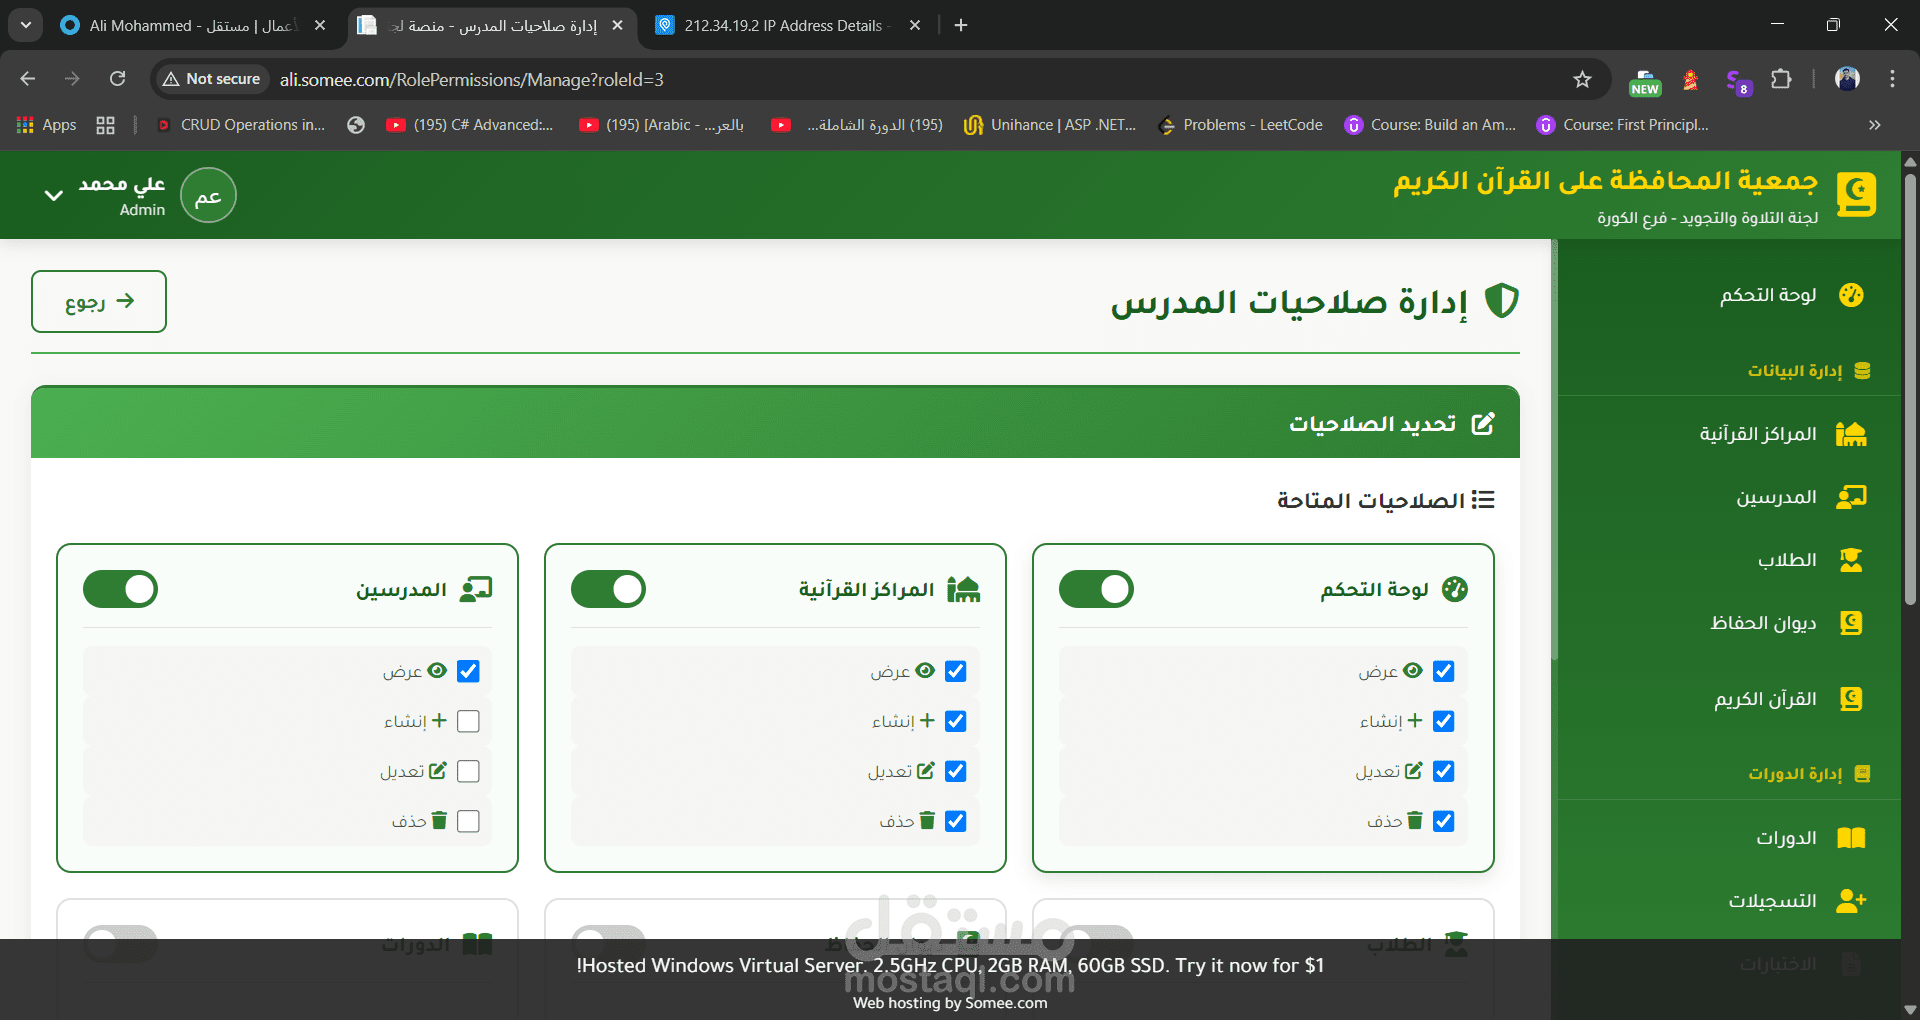Open المدرسين sidebar menu item

click(1729, 497)
